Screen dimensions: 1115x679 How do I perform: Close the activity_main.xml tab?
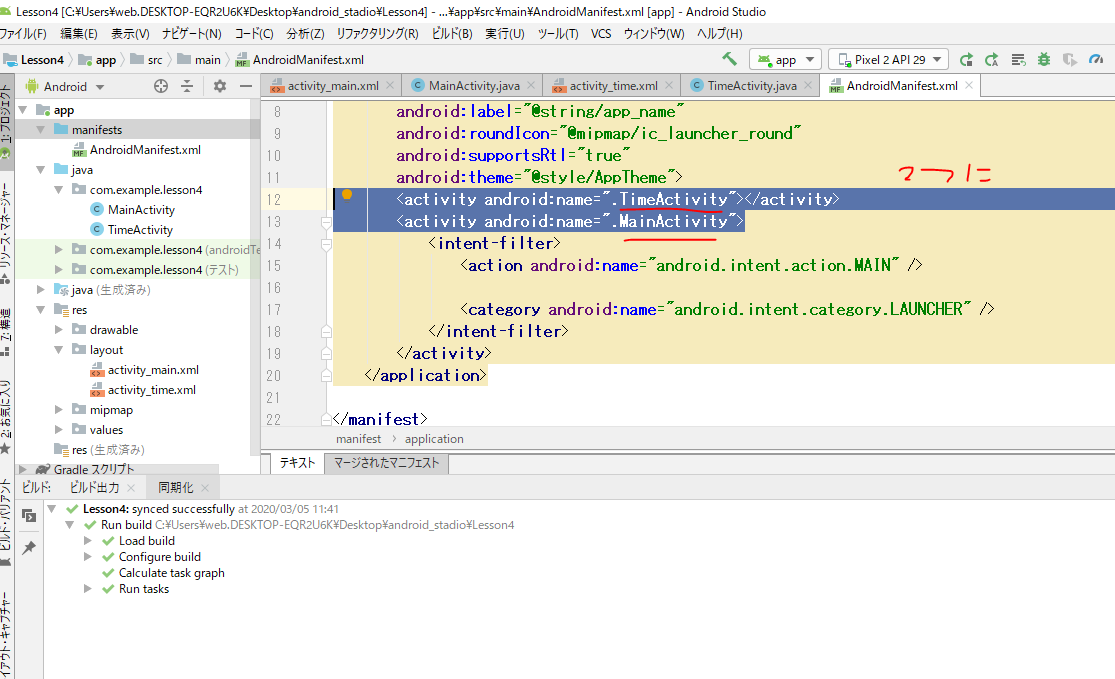pyautogui.click(x=390, y=85)
